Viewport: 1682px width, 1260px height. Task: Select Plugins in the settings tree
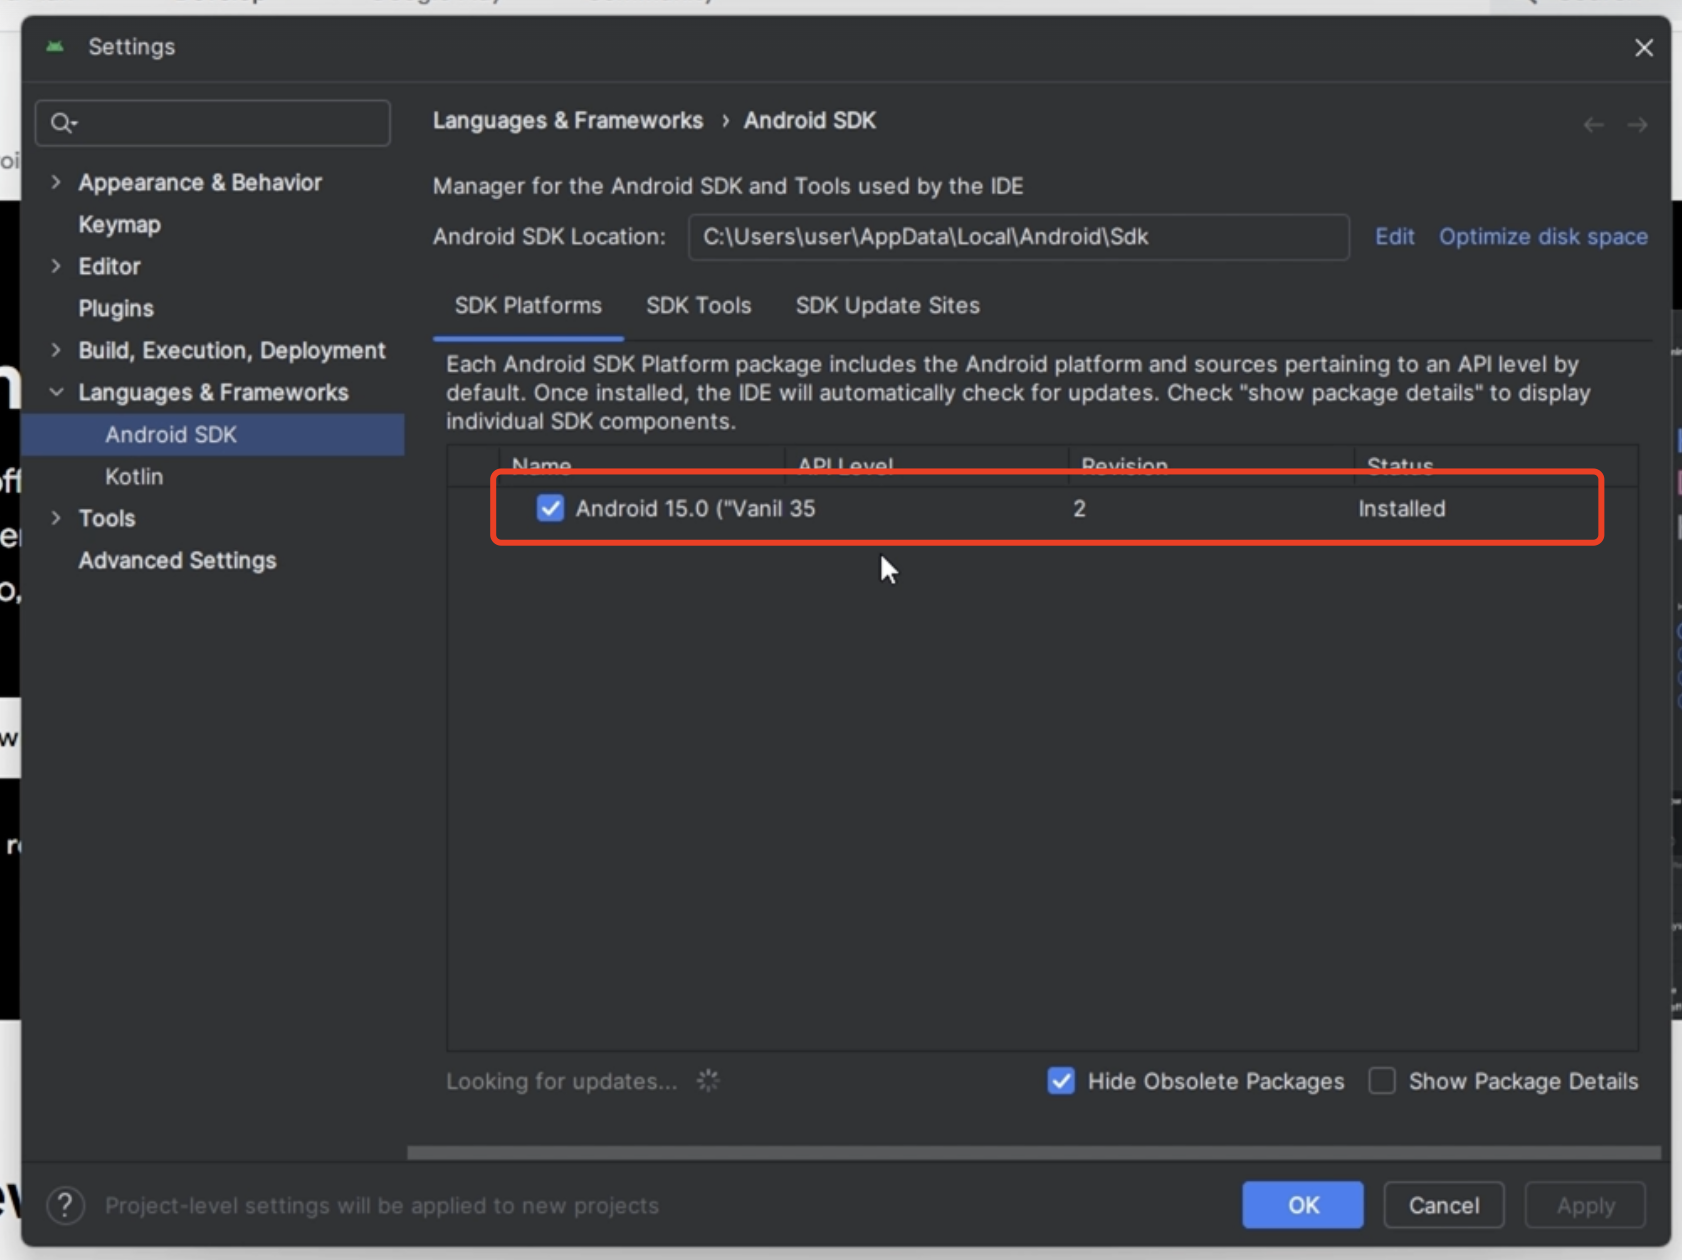point(116,308)
